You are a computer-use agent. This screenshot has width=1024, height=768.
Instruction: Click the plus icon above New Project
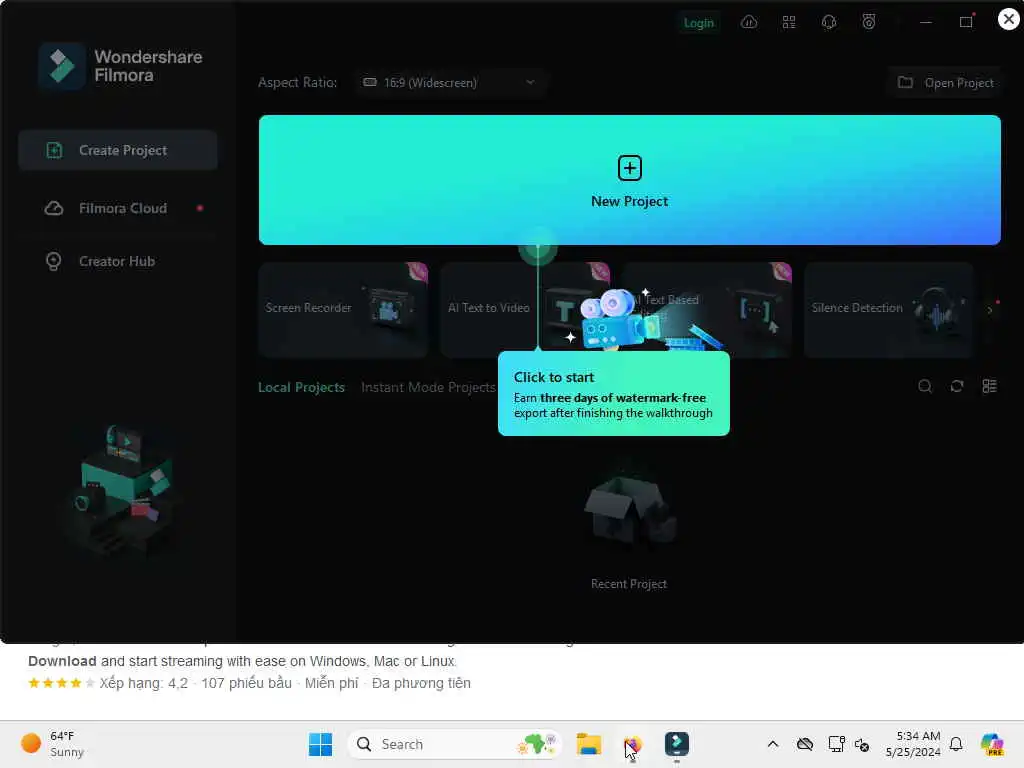pos(630,168)
